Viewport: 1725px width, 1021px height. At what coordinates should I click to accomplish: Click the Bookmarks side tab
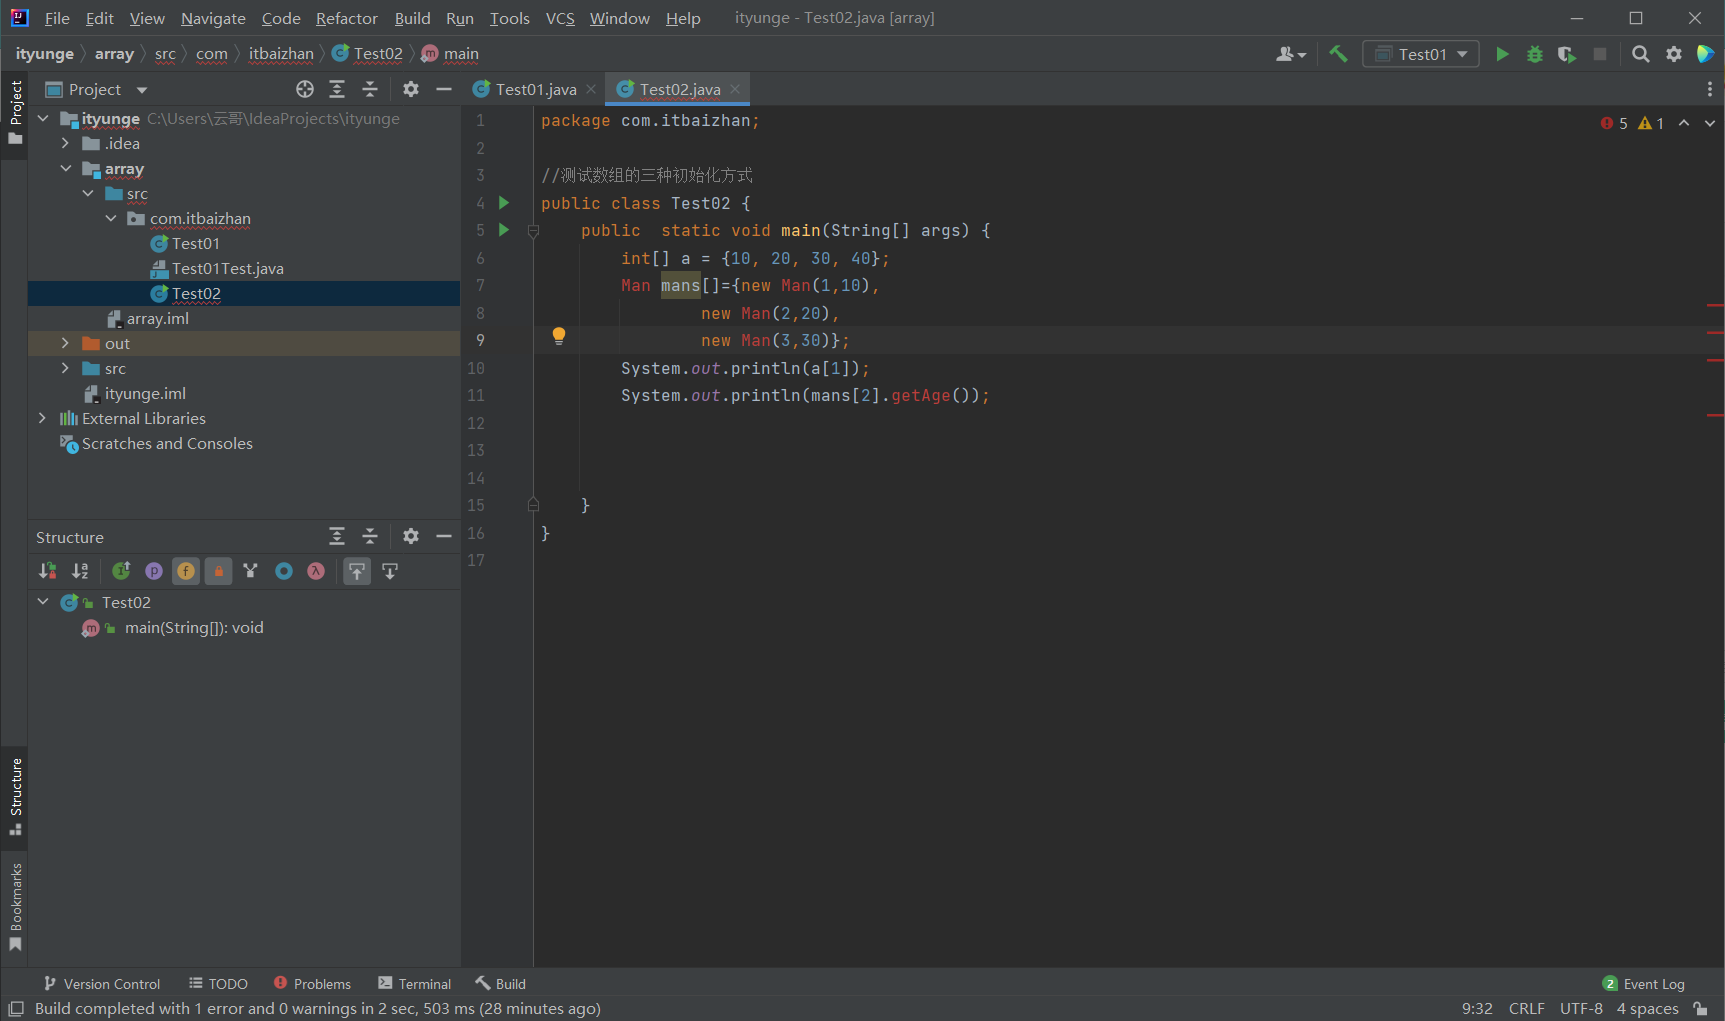15,906
